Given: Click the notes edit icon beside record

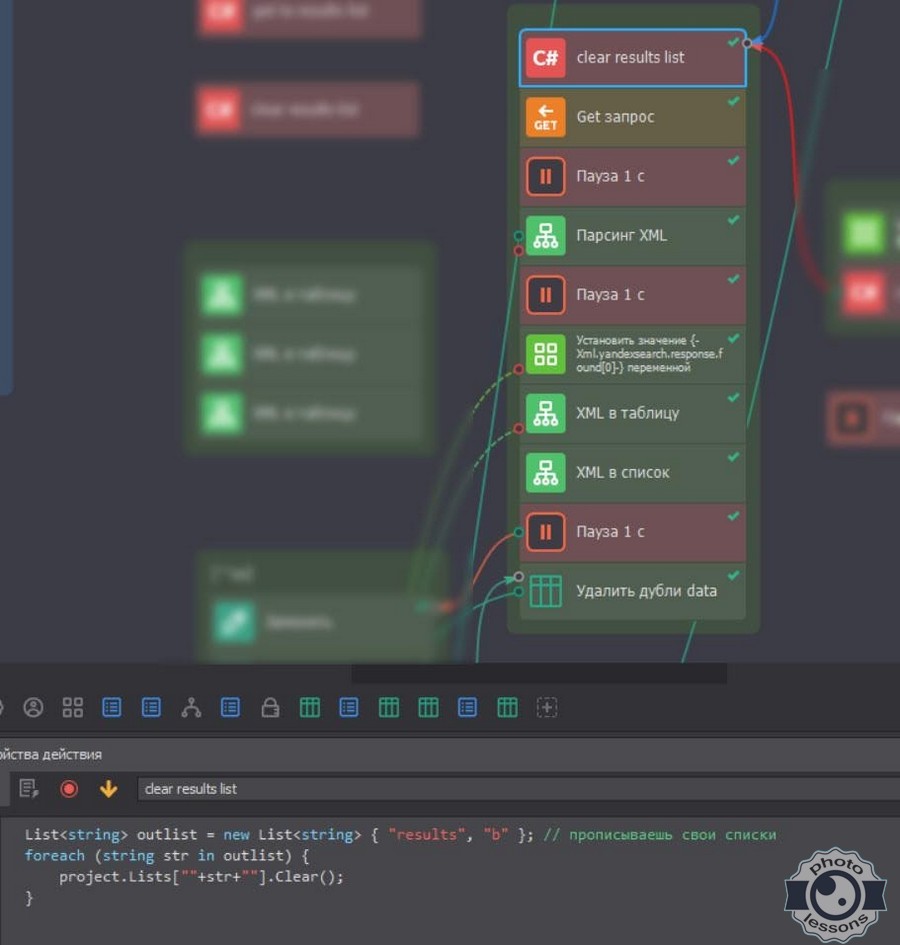Looking at the screenshot, I should pyautogui.click(x=29, y=789).
